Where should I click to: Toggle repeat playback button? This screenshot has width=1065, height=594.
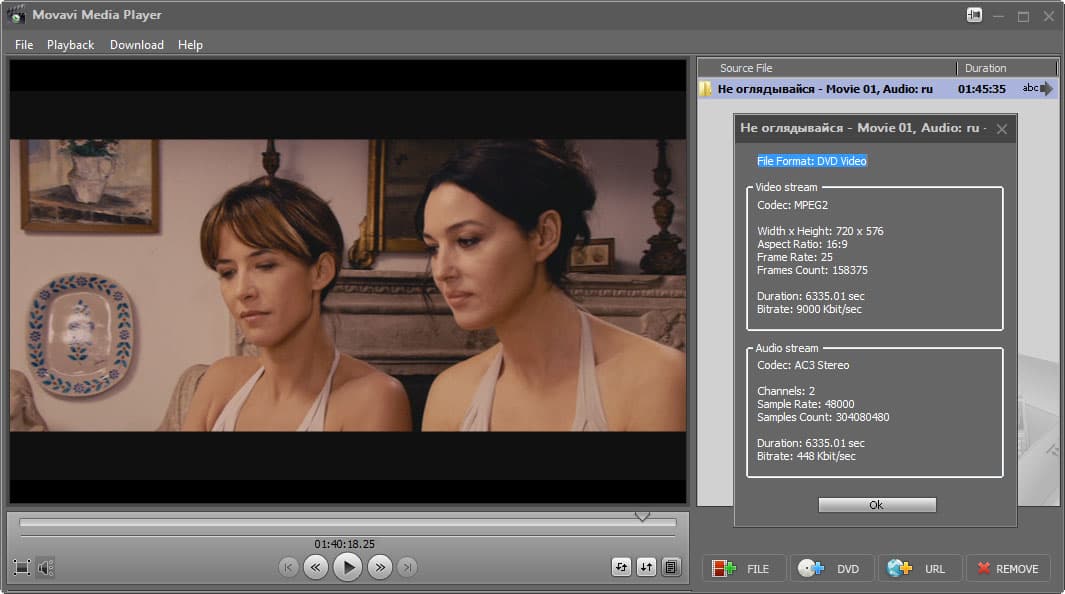621,568
